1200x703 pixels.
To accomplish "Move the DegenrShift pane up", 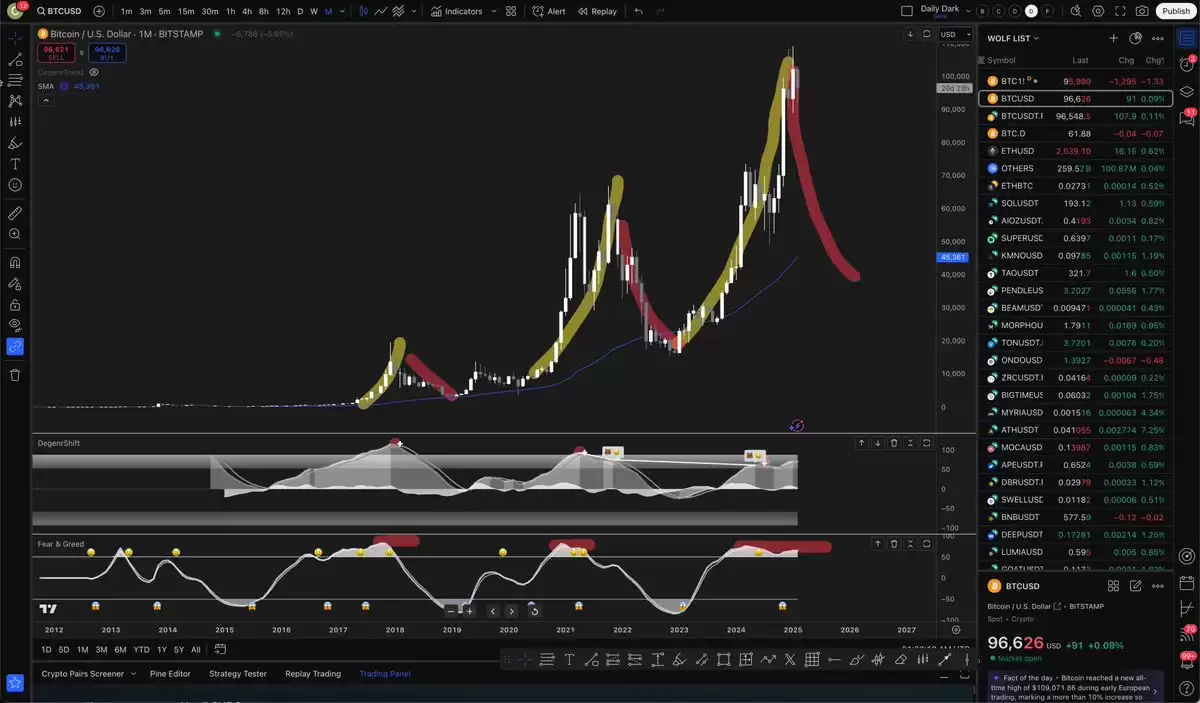I will click(861, 443).
